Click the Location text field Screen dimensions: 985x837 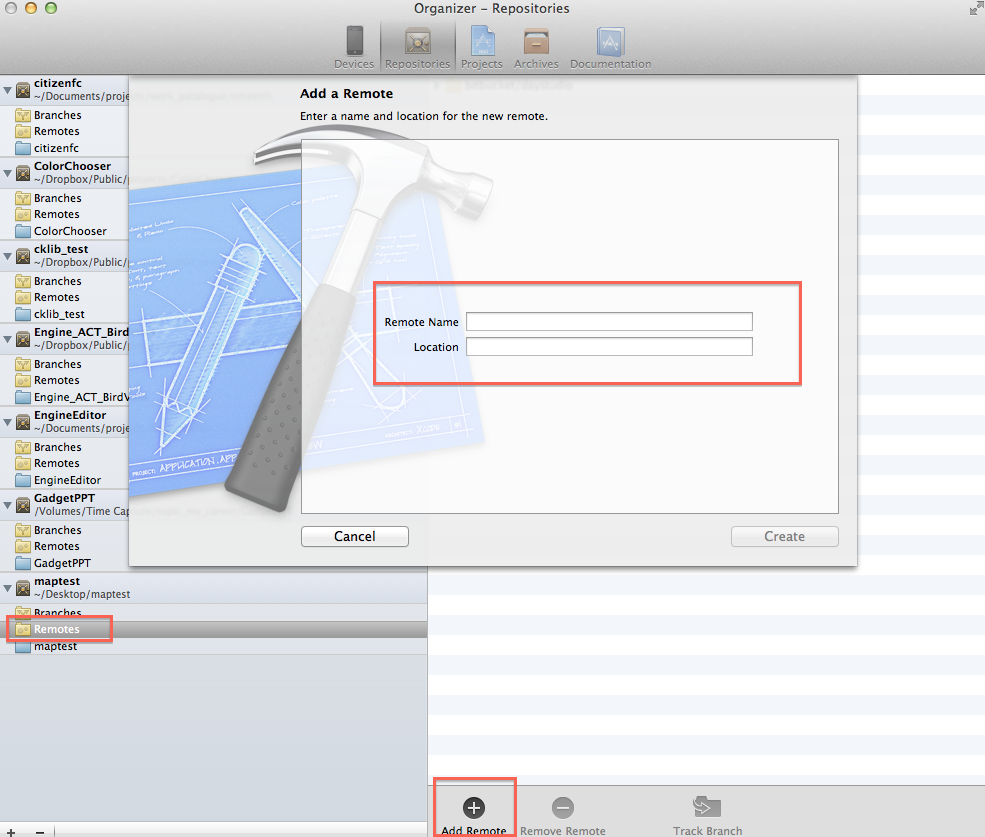608,347
